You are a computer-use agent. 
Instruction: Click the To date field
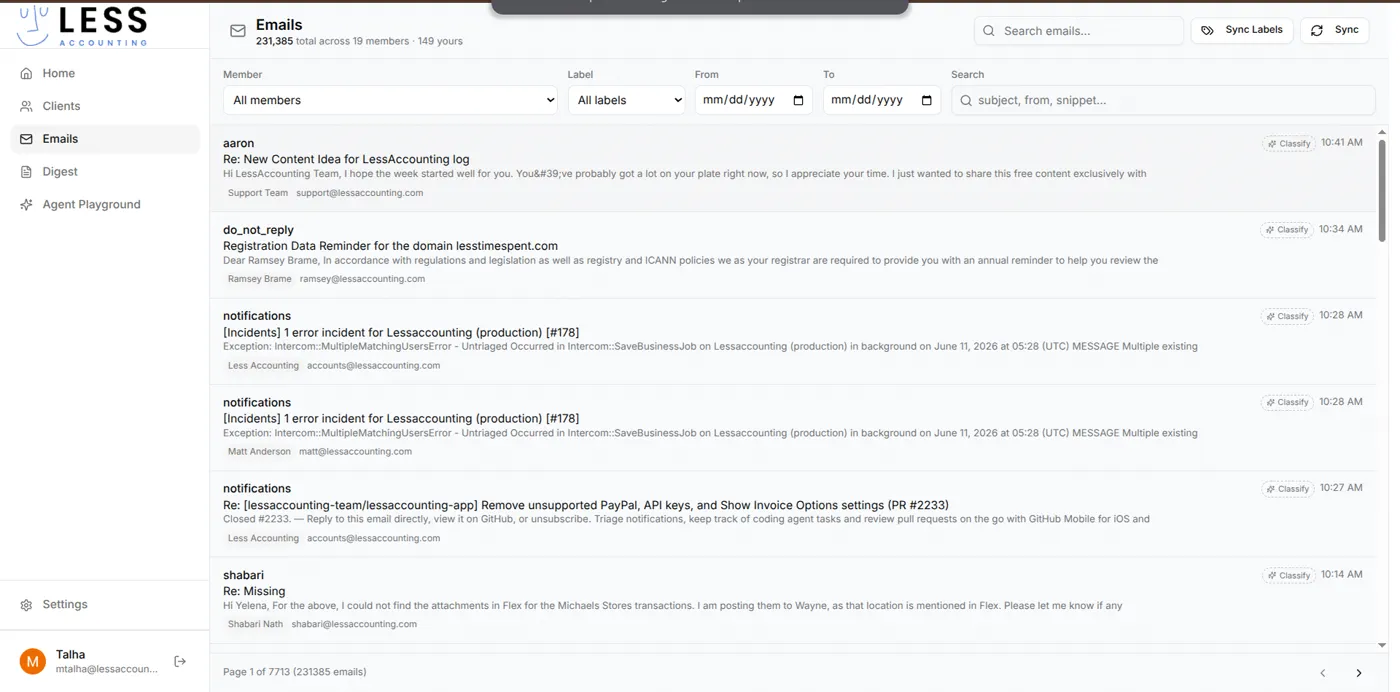pos(881,100)
